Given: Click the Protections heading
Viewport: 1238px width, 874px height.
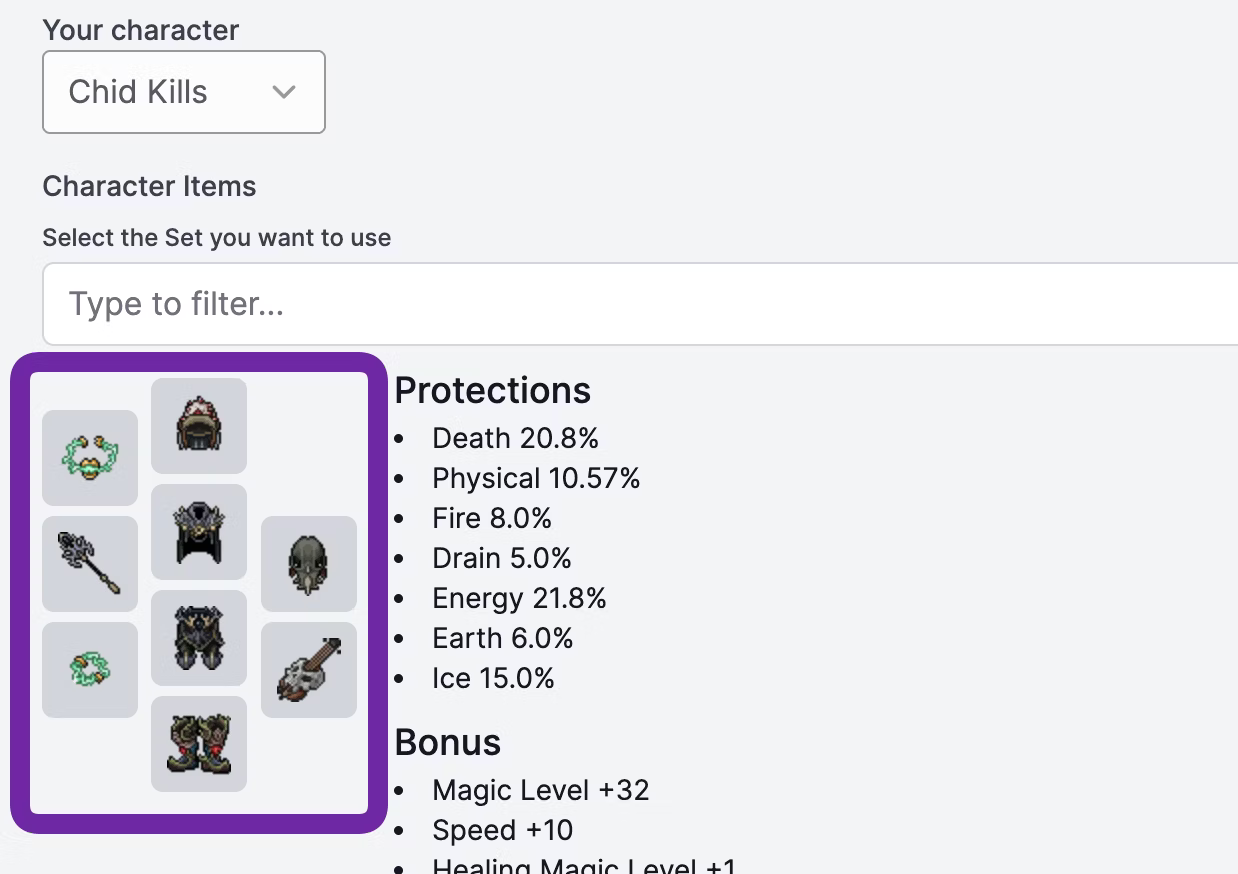Looking at the screenshot, I should click(x=493, y=390).
